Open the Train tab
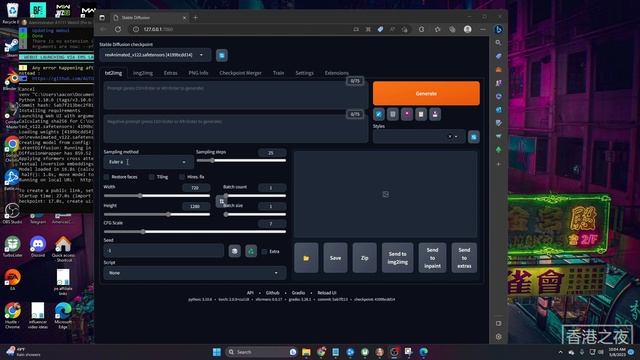640x360 pixels. pyautogui.click(x=278, y=73)
